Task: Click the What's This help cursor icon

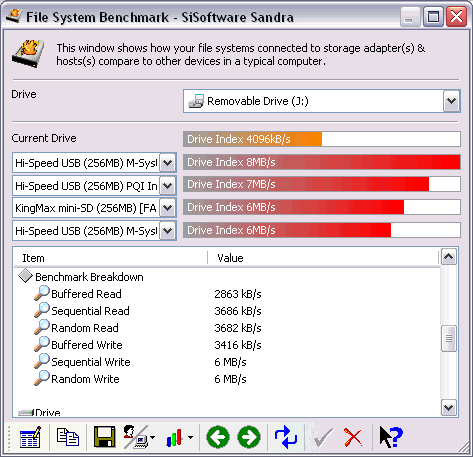Action: coord(391,437)
